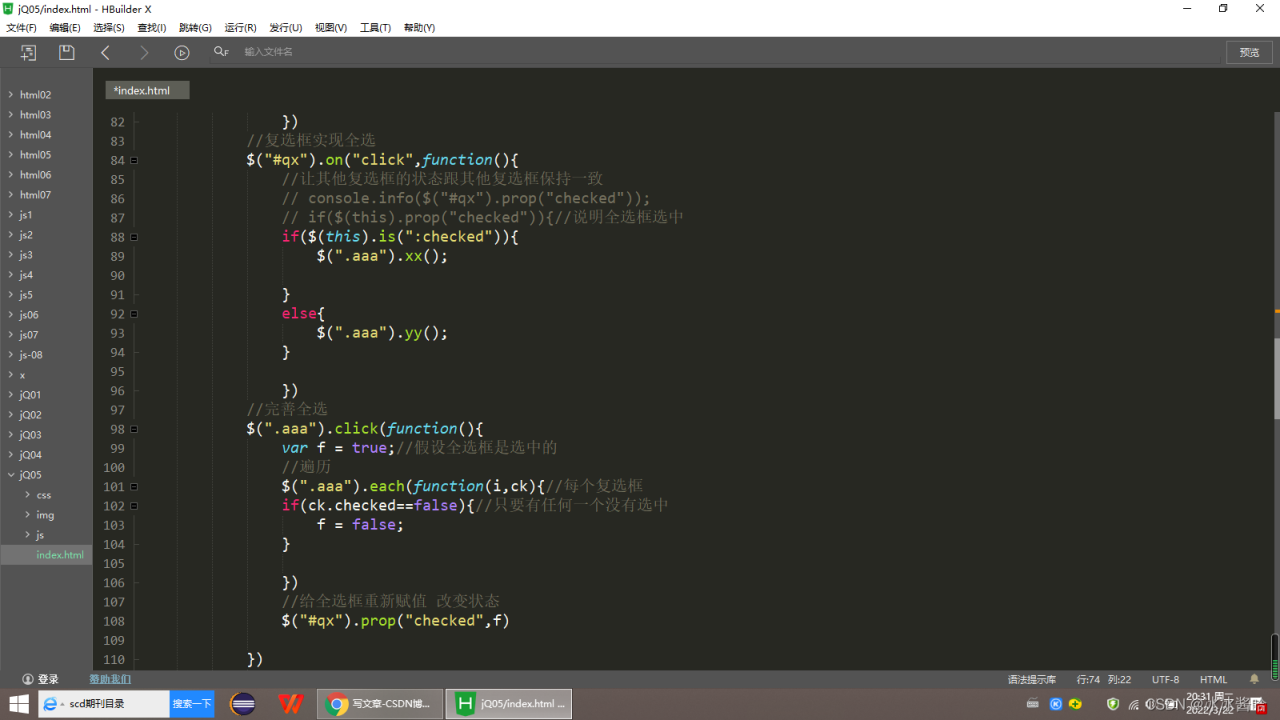This screenshot has width=1280, height=720.
Task: Select index.html in the project tree
Action: pos(60,555)
